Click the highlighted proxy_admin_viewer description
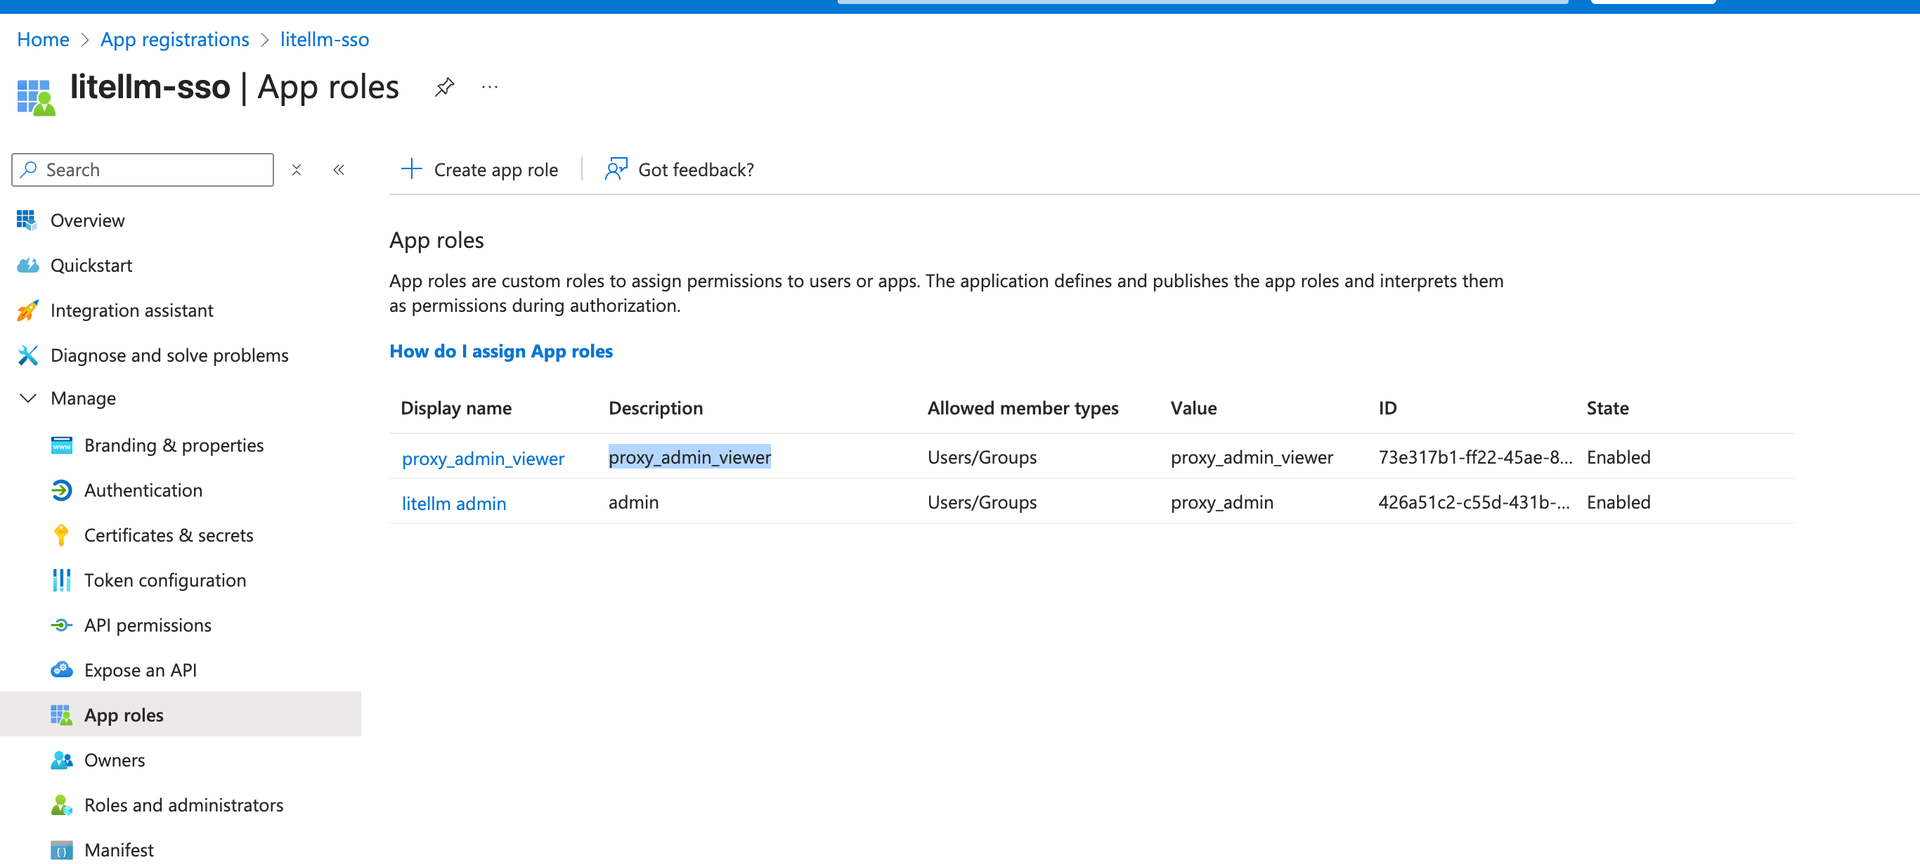Screen dimensions: 1920x864 click(x=690, y=457)
